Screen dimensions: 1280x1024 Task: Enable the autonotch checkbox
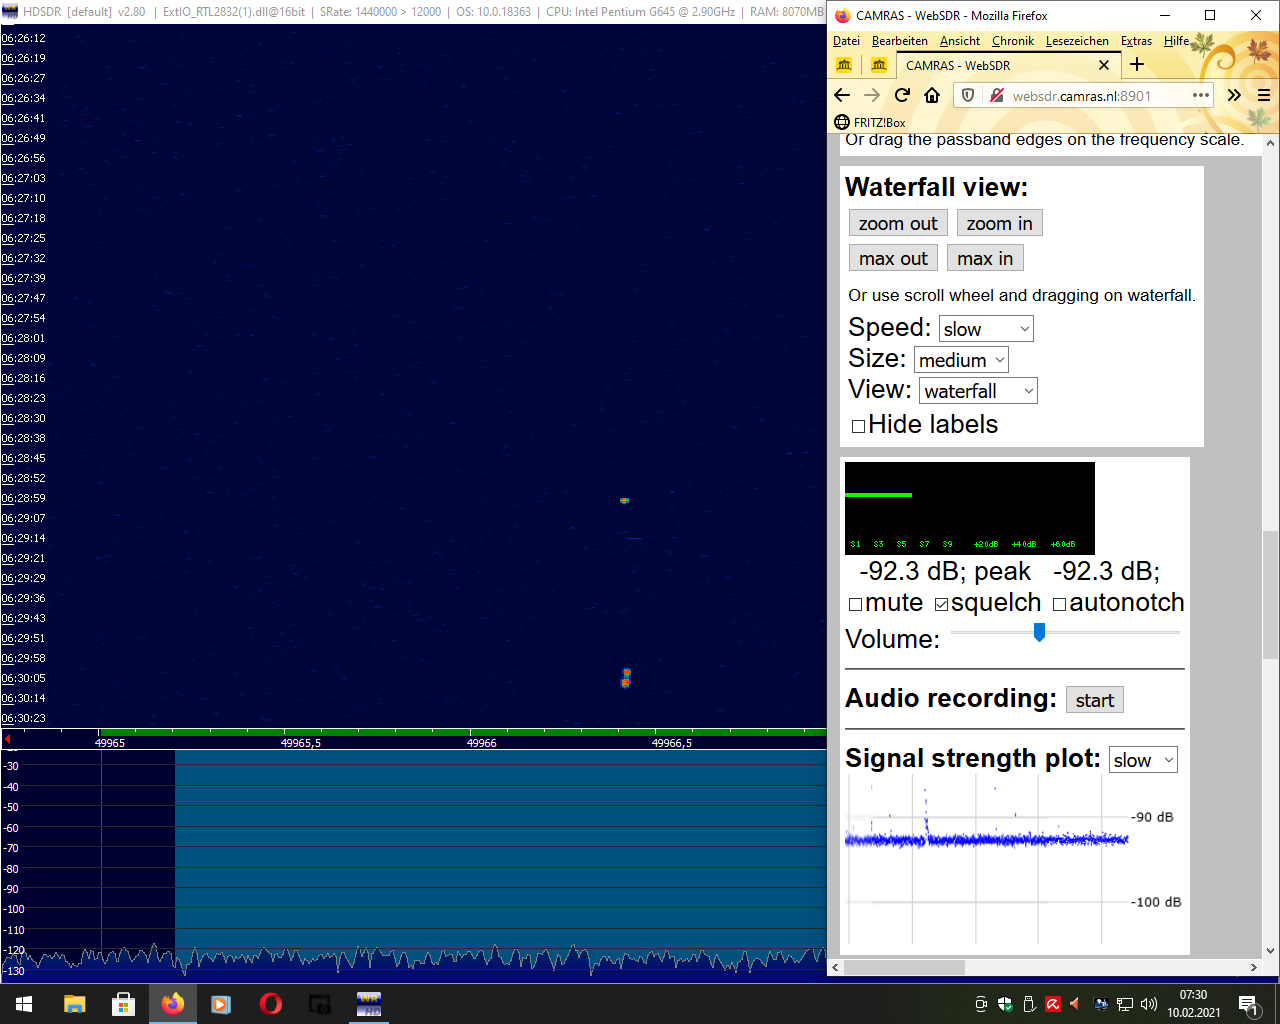coord(1059,604)
